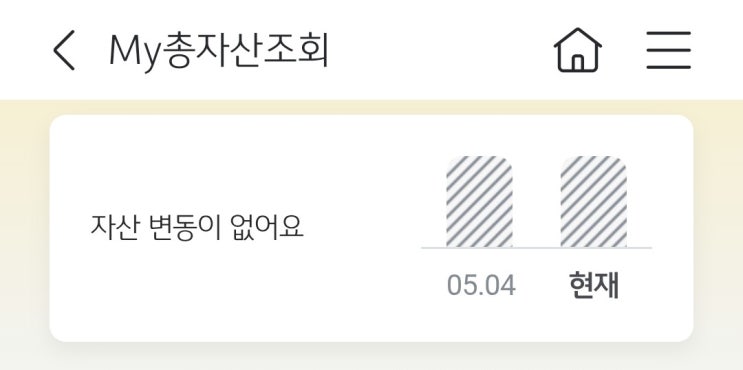Tap the top of the 05.04 bar

pyautogui.click(x=479, y=161)
